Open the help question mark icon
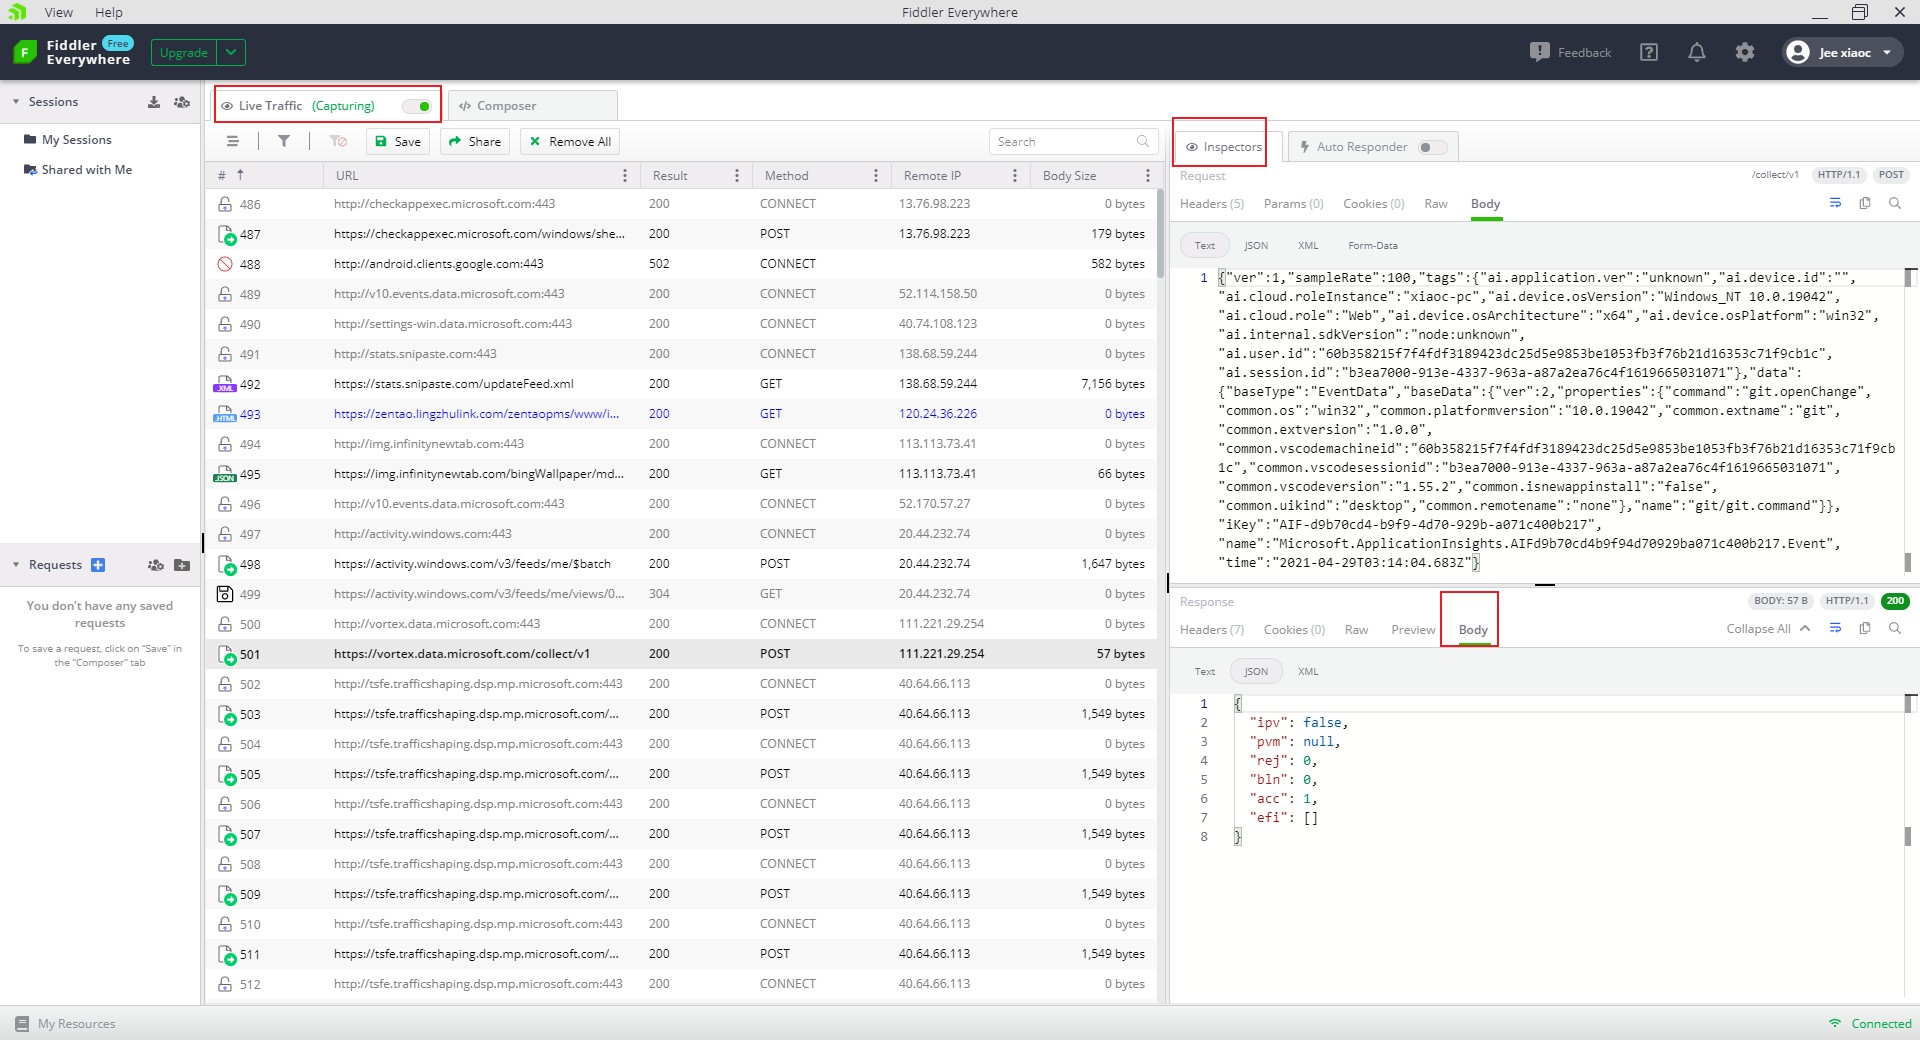Viewport: 1920px width, 1040px height. [x=1649, y=52]
